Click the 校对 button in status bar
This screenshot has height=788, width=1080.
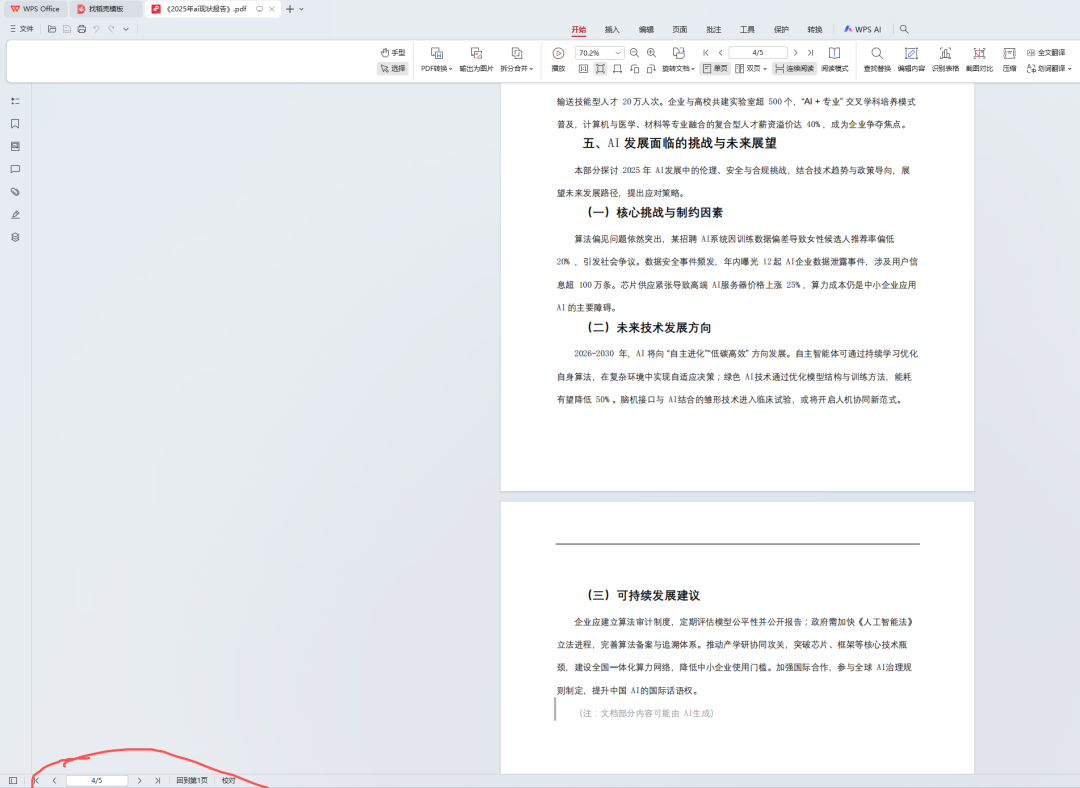[x=229, y=780]
